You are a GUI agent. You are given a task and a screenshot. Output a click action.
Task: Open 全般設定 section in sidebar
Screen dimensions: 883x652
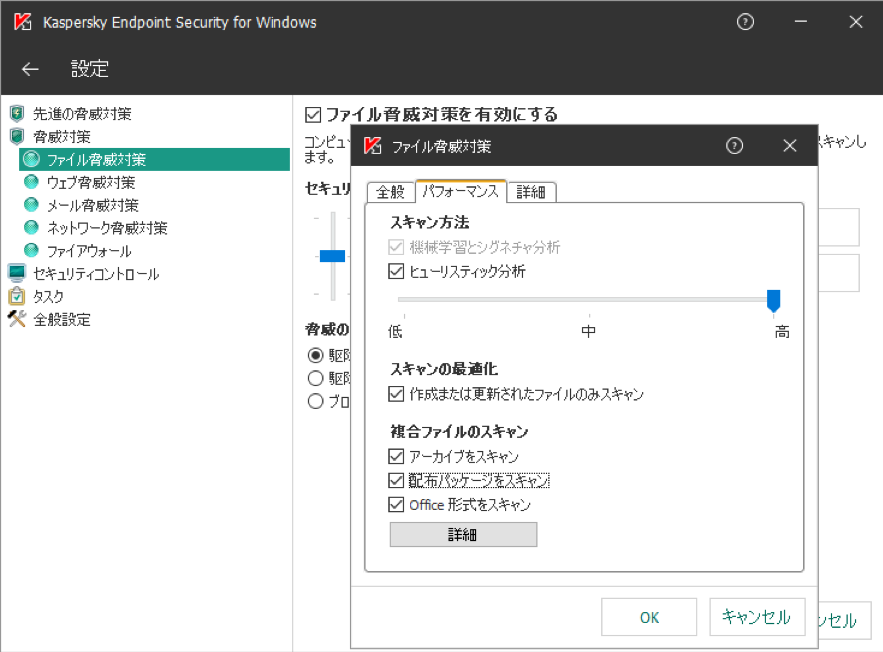(x=62, y=319)
